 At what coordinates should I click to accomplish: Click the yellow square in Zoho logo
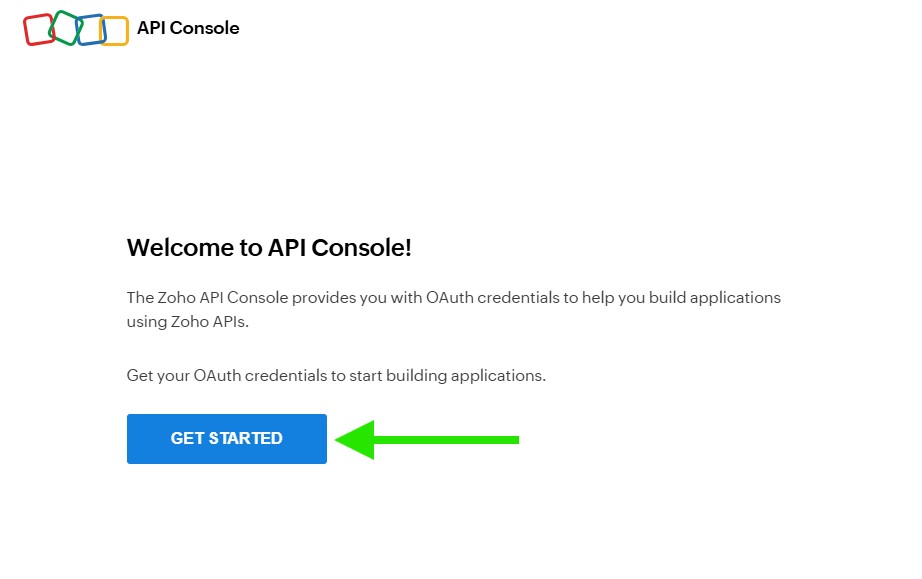pos(116,31)
